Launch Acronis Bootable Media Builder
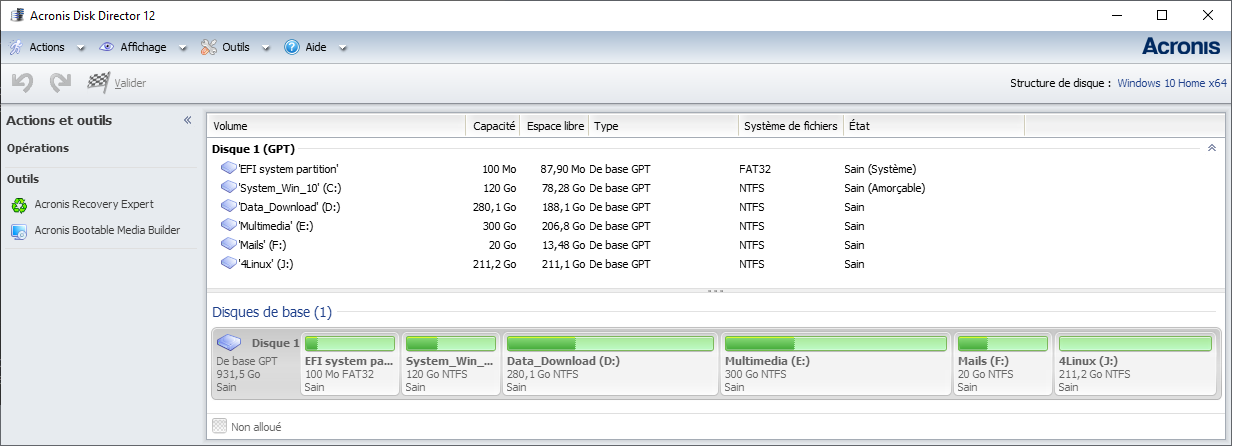Image resolution: width=1234 pixels, height=447 pixels. click(106, 230)
